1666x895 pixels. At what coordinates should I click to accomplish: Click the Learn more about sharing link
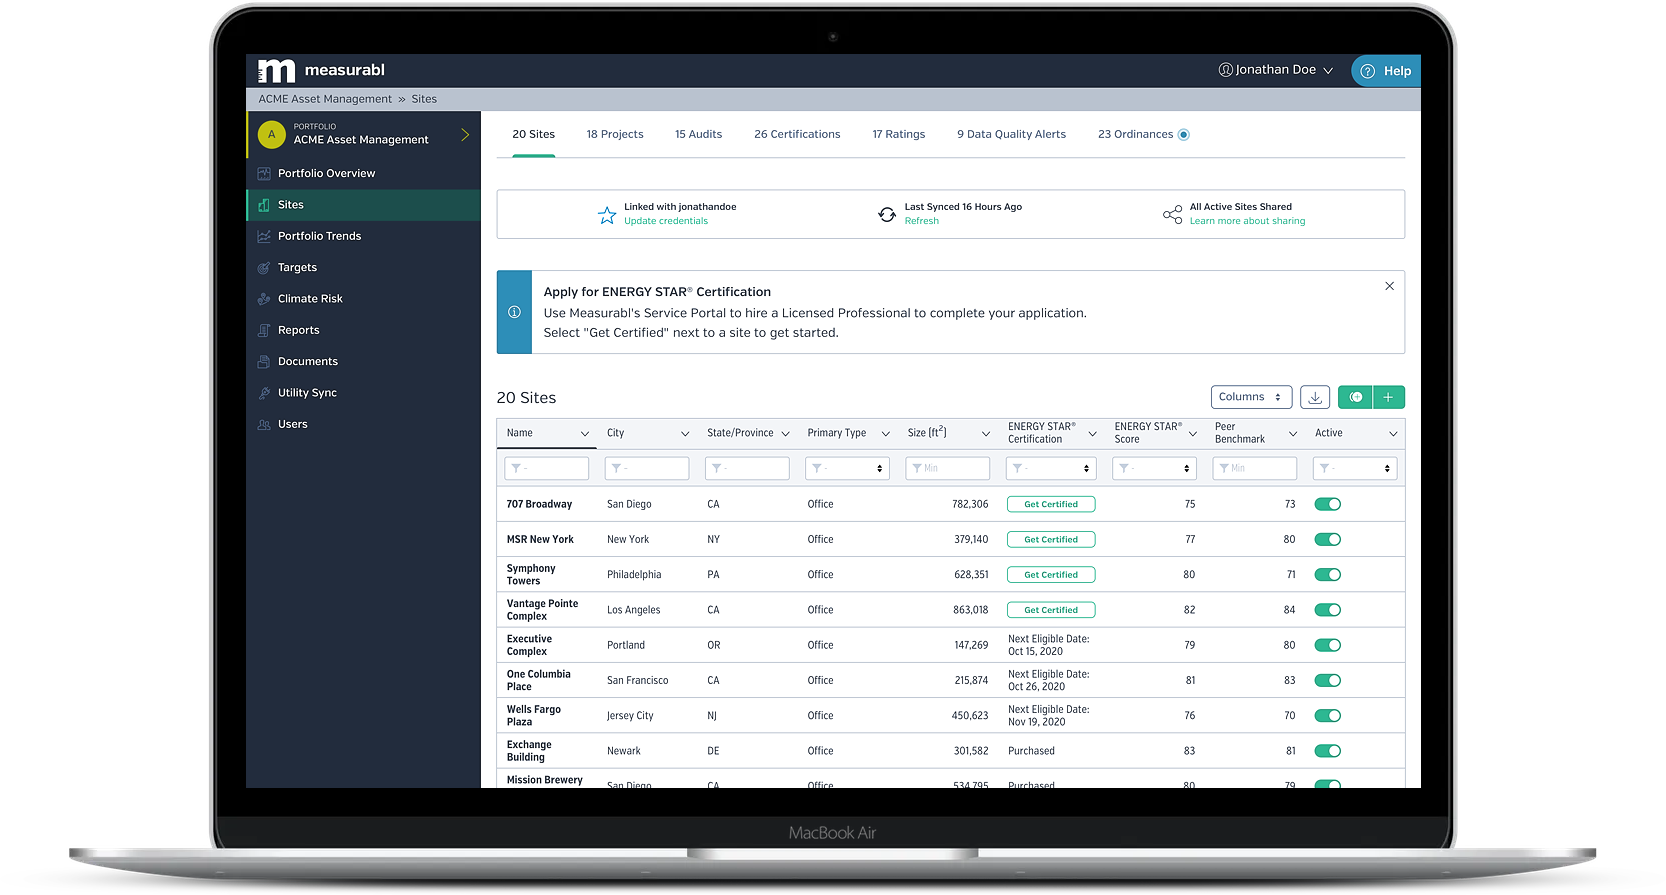click(x=1247, y=221)
